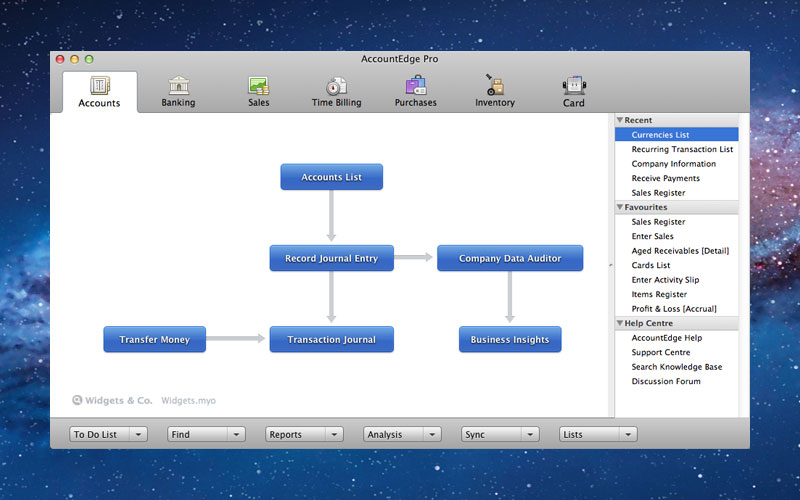This screenshot has width=800, height=500.
Task: Collapse the Recent section triangle
Action: tap(620, 120)
